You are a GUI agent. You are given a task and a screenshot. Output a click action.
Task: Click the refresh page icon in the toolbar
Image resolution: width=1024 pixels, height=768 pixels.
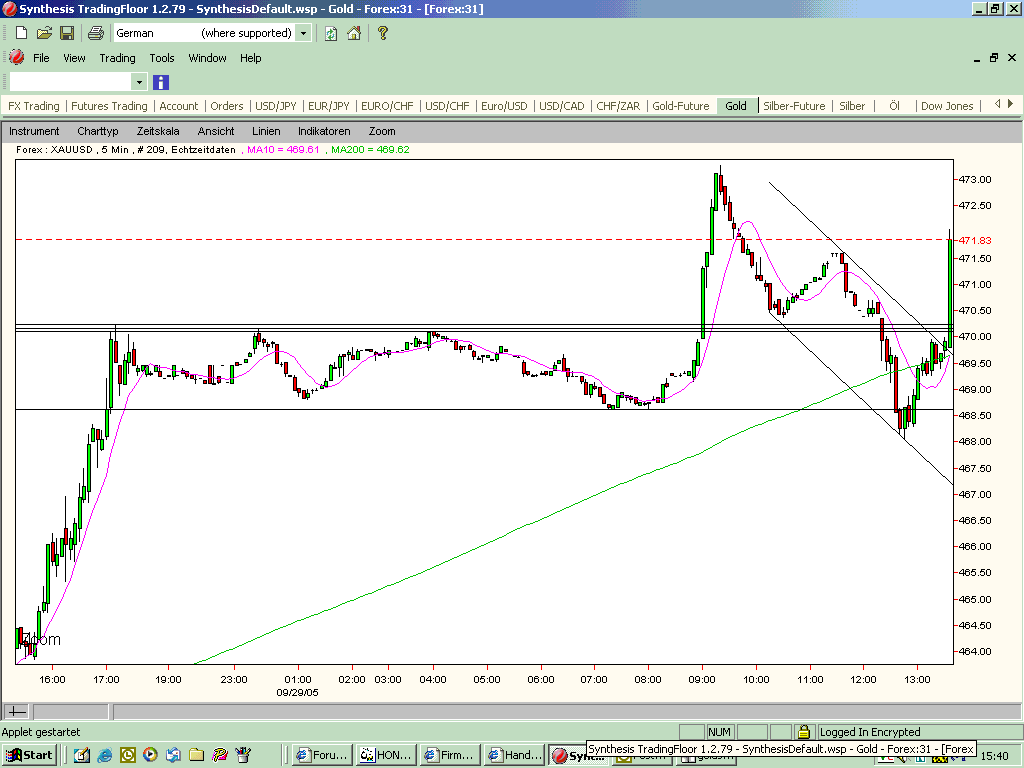click(331, 33)
